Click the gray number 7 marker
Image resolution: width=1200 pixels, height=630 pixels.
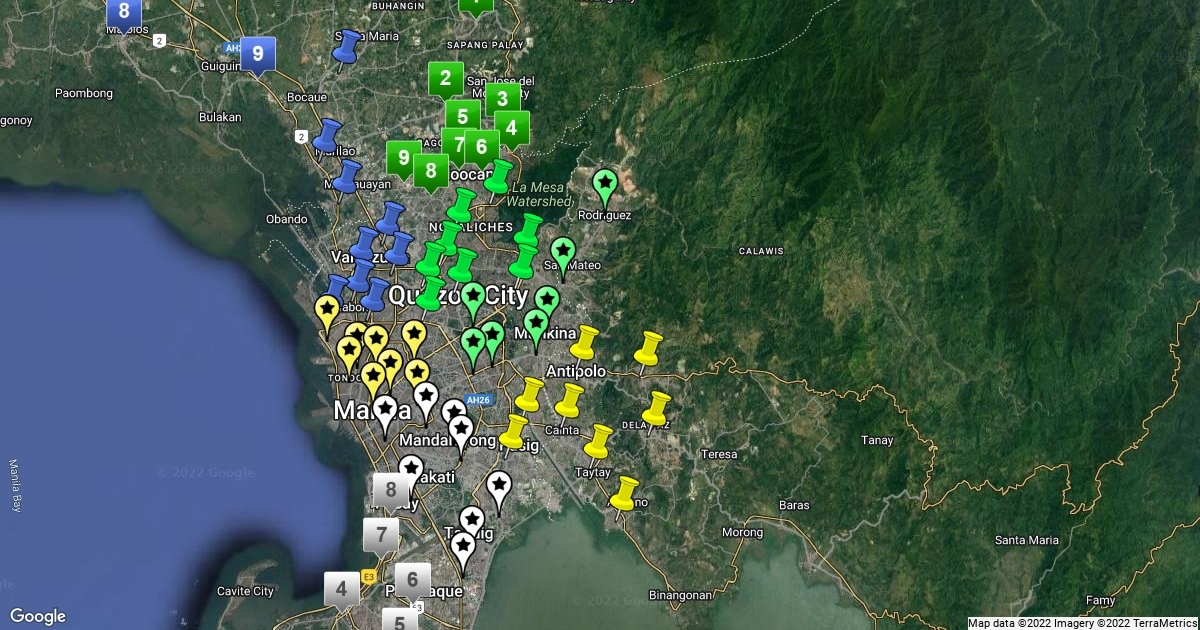coord(381,535)
